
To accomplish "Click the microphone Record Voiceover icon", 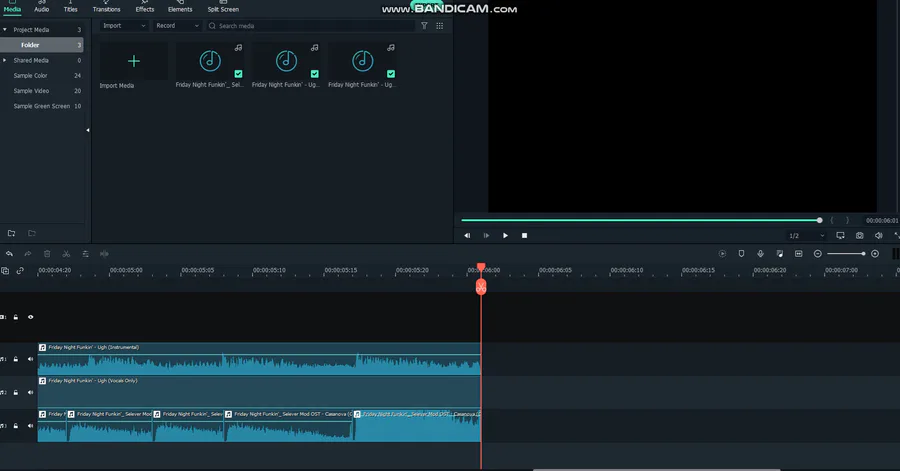I will click(760, 254).
